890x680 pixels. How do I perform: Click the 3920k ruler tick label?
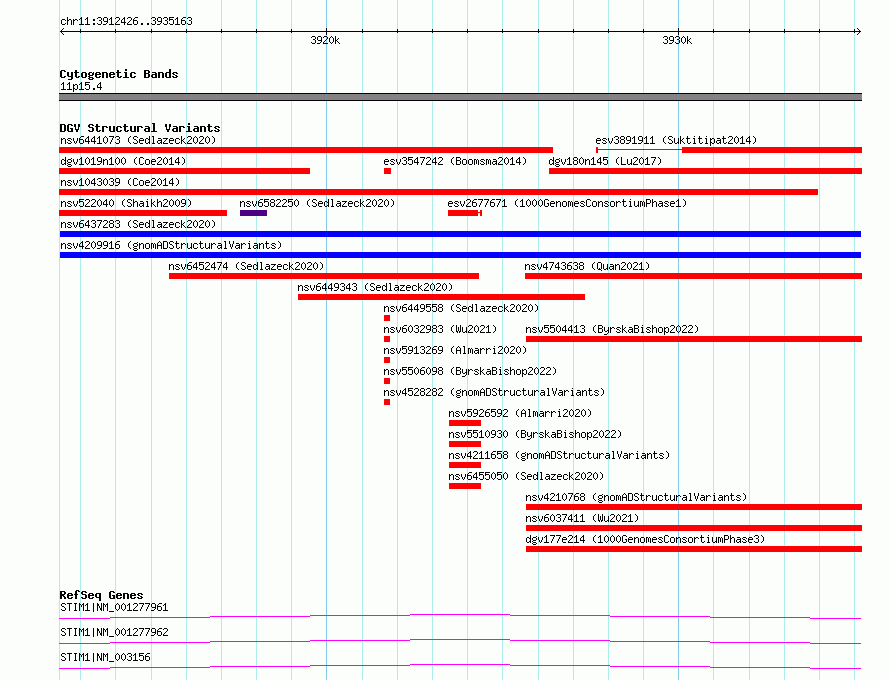click(x=325, y=40)
